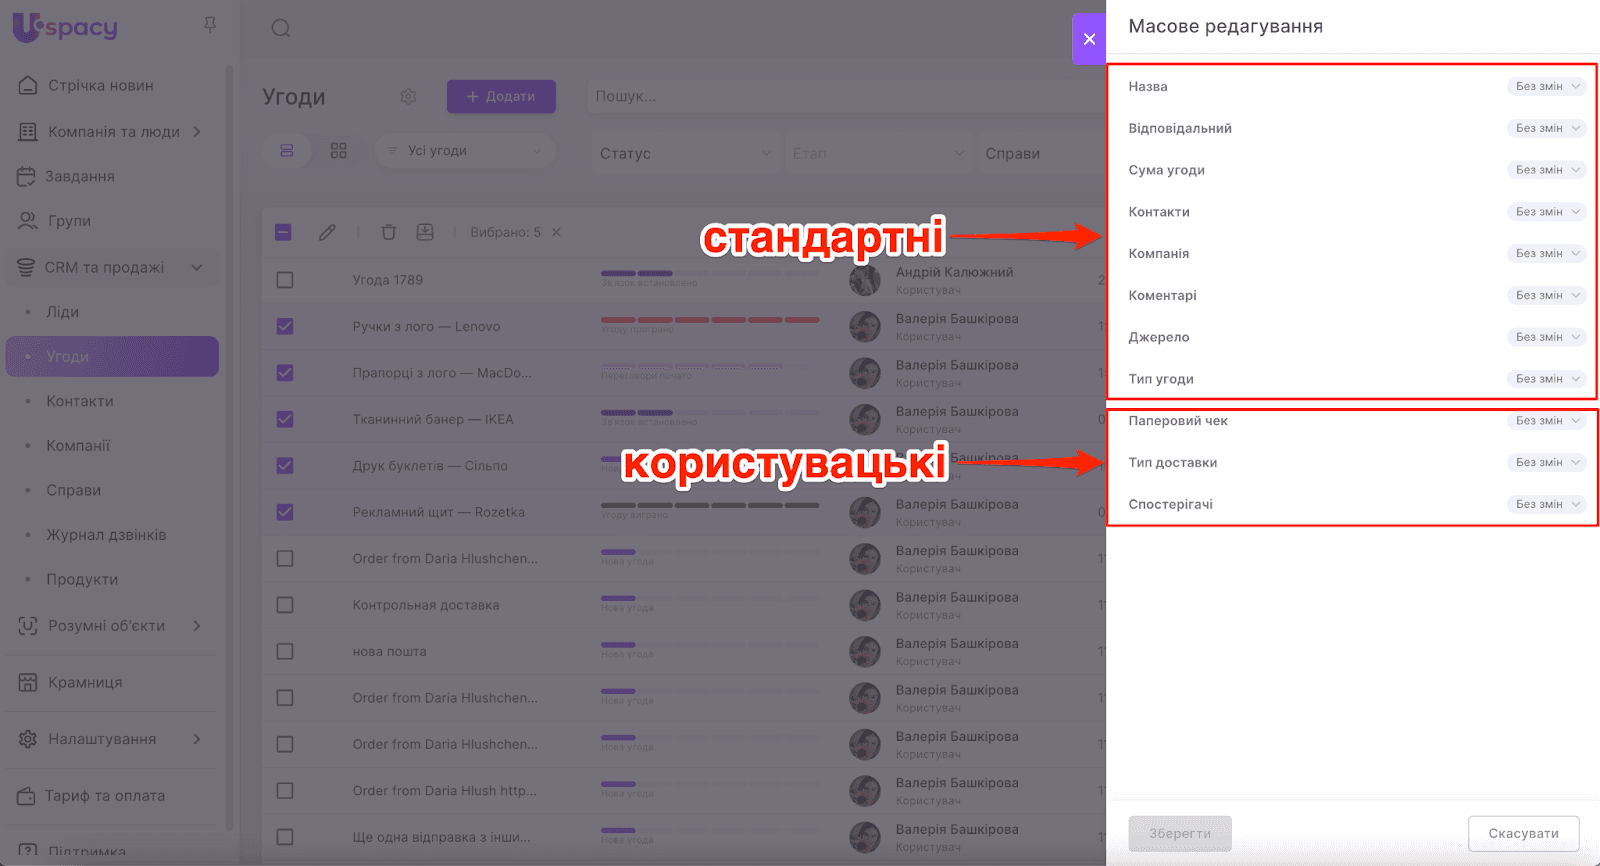Screen dimensions: 1600x866
Task: Click the Скасувати button
Action: pyautogui.click(x=1523, y=834)
